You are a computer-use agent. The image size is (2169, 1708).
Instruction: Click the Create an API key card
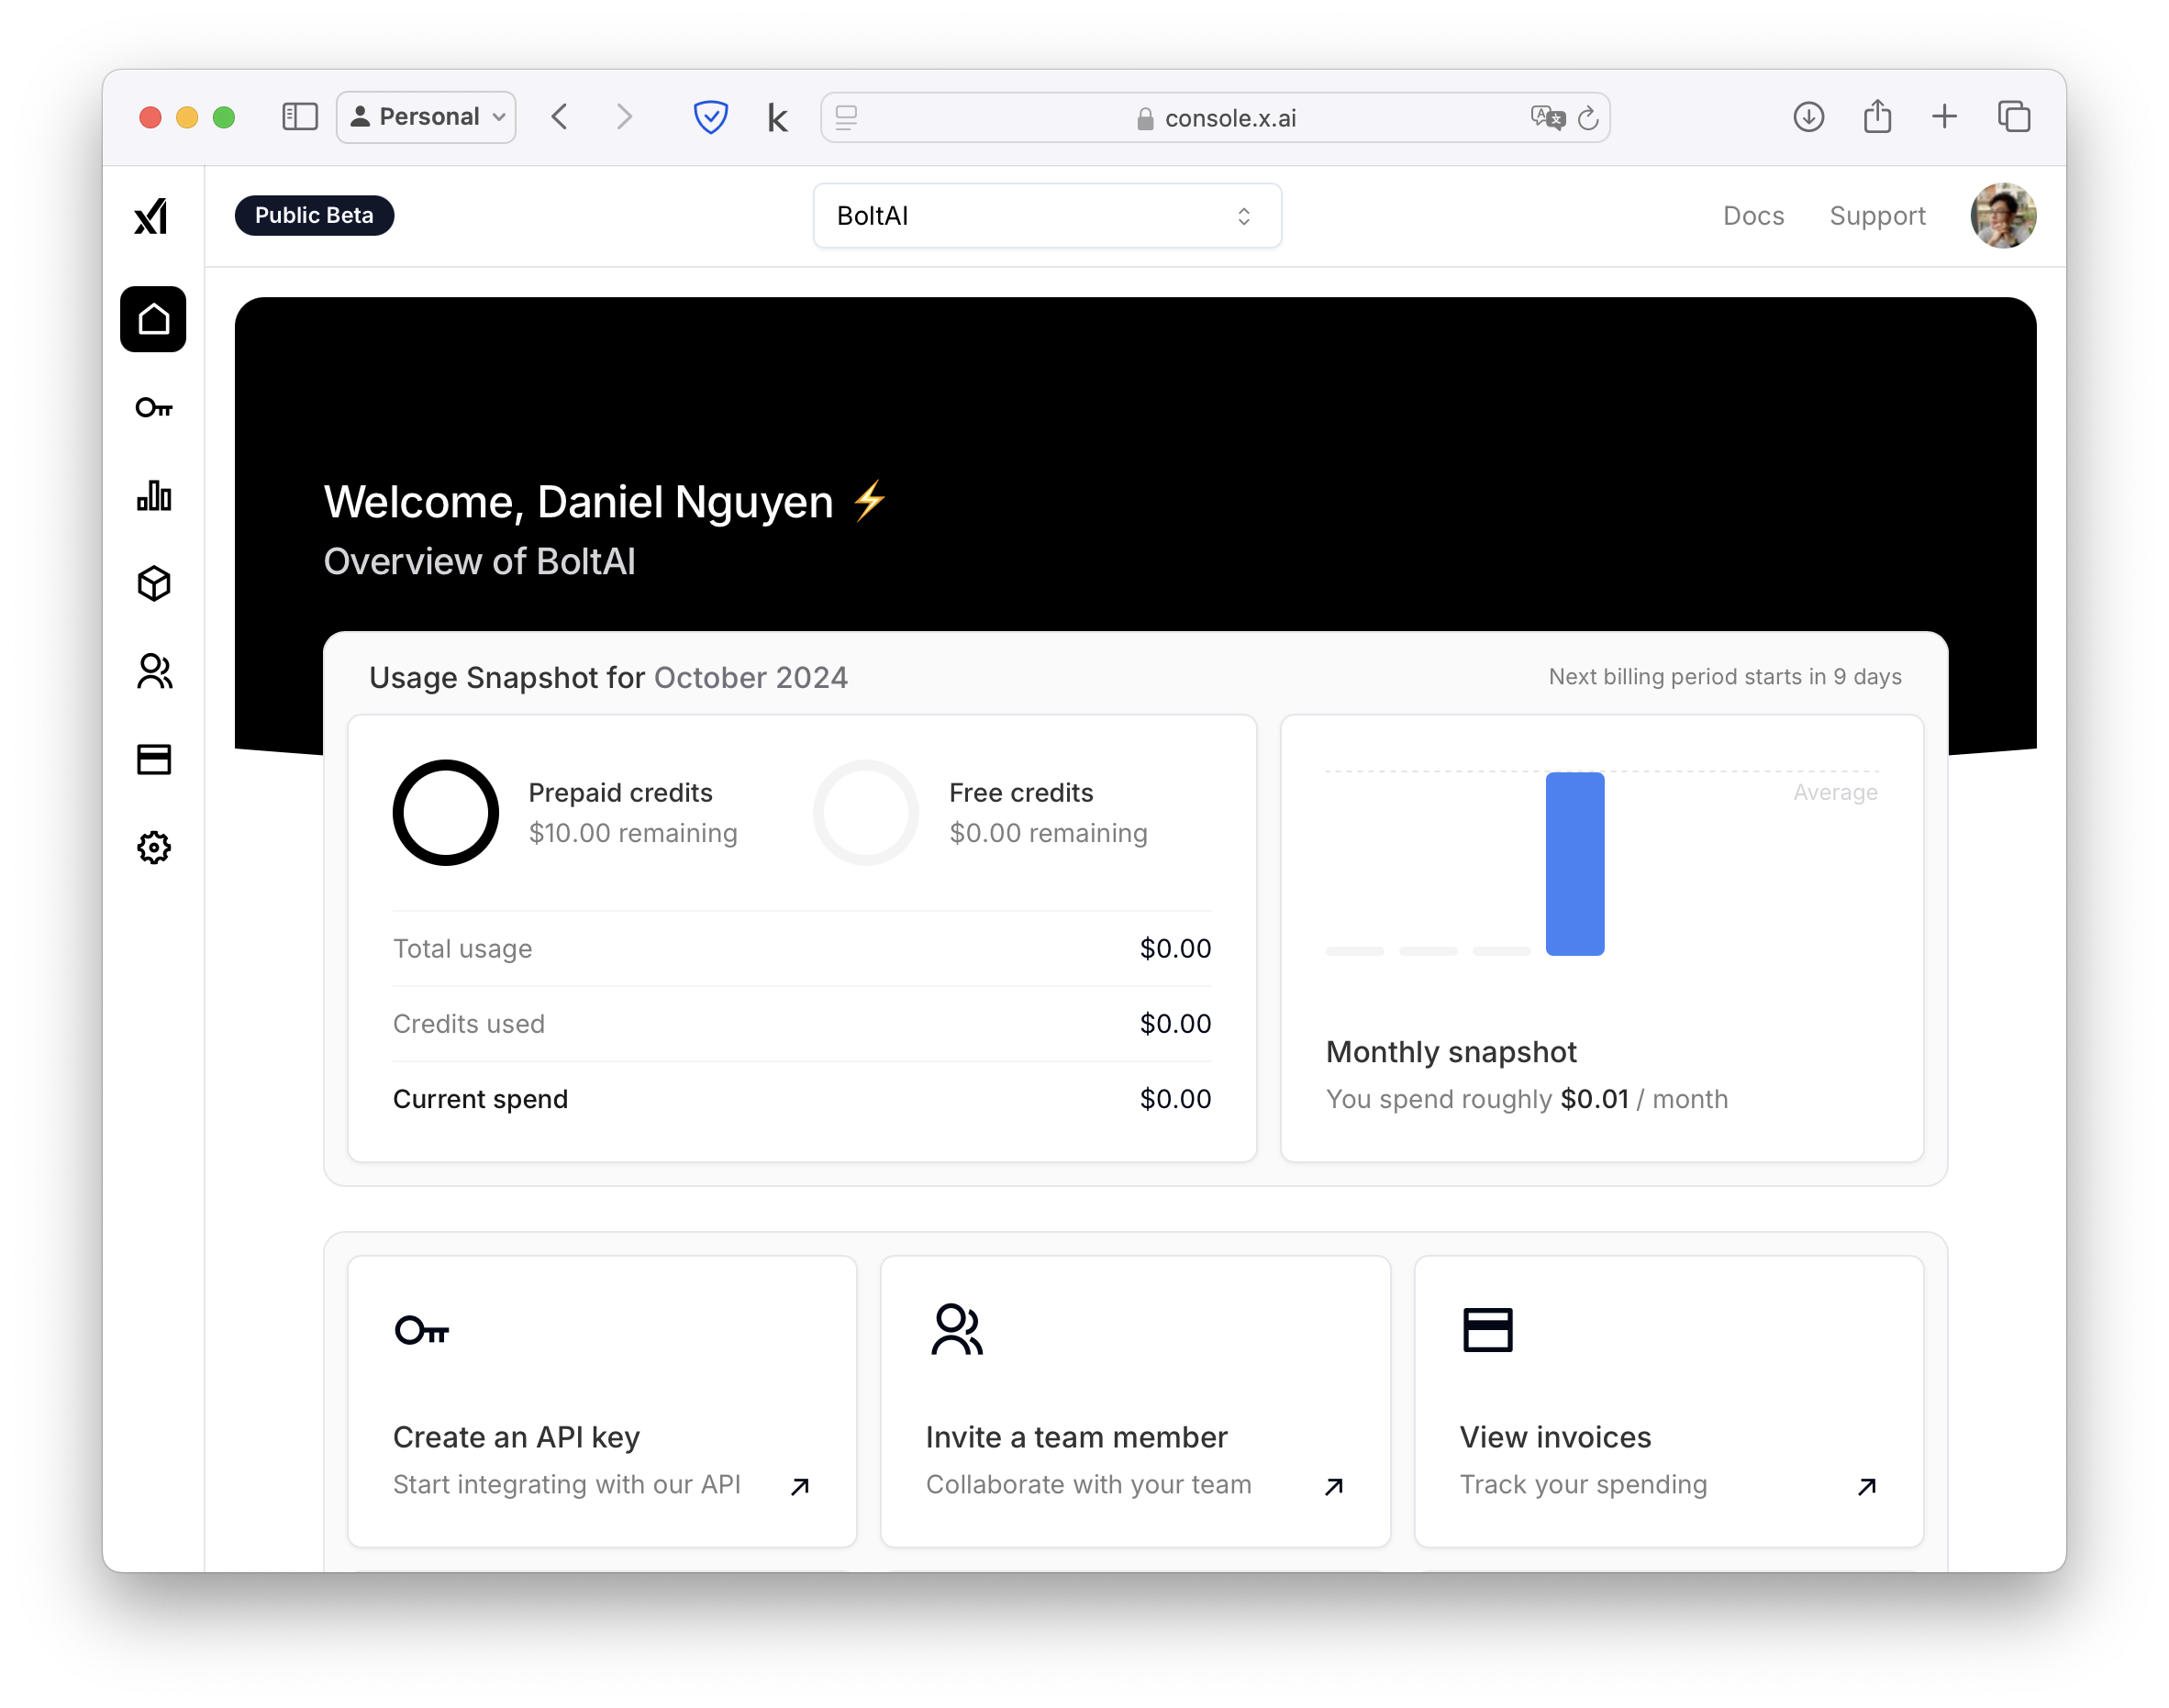[601, 1401]
